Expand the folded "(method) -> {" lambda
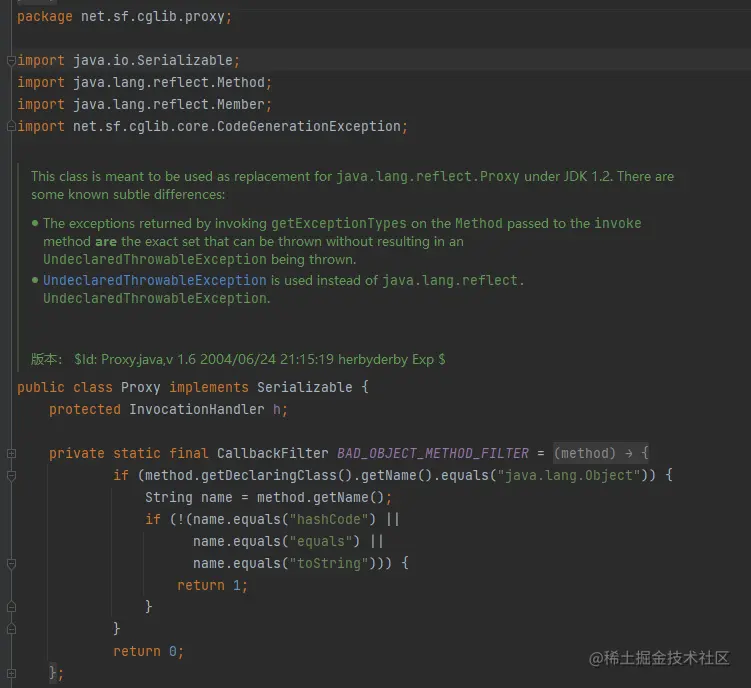The width and height of the screenshot is (751, 688). click(x=601, y=453)
